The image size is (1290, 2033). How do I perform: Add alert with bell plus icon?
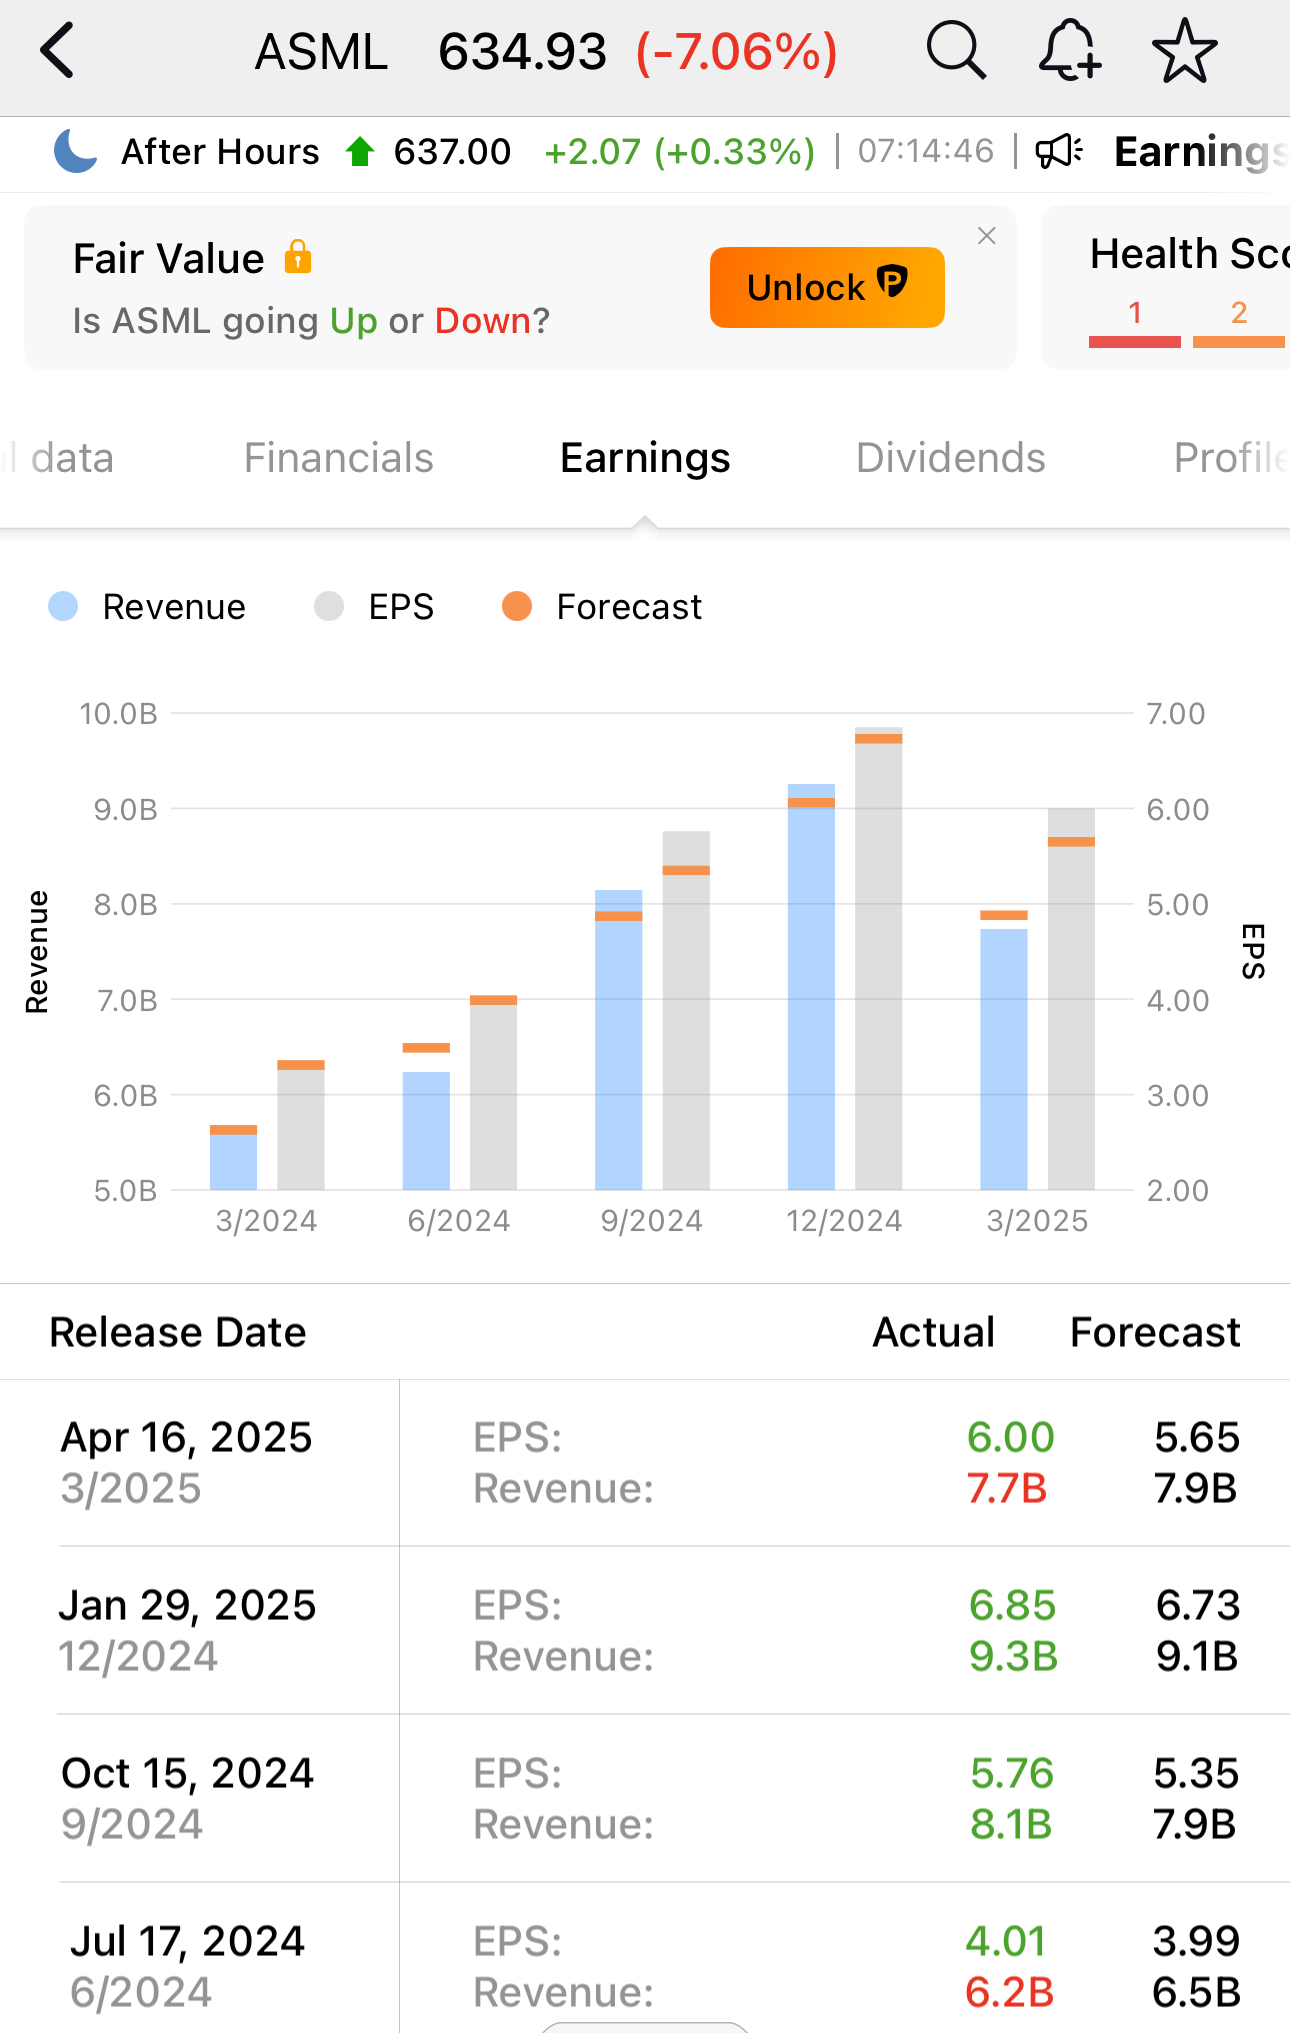[x=1070, y=50]
